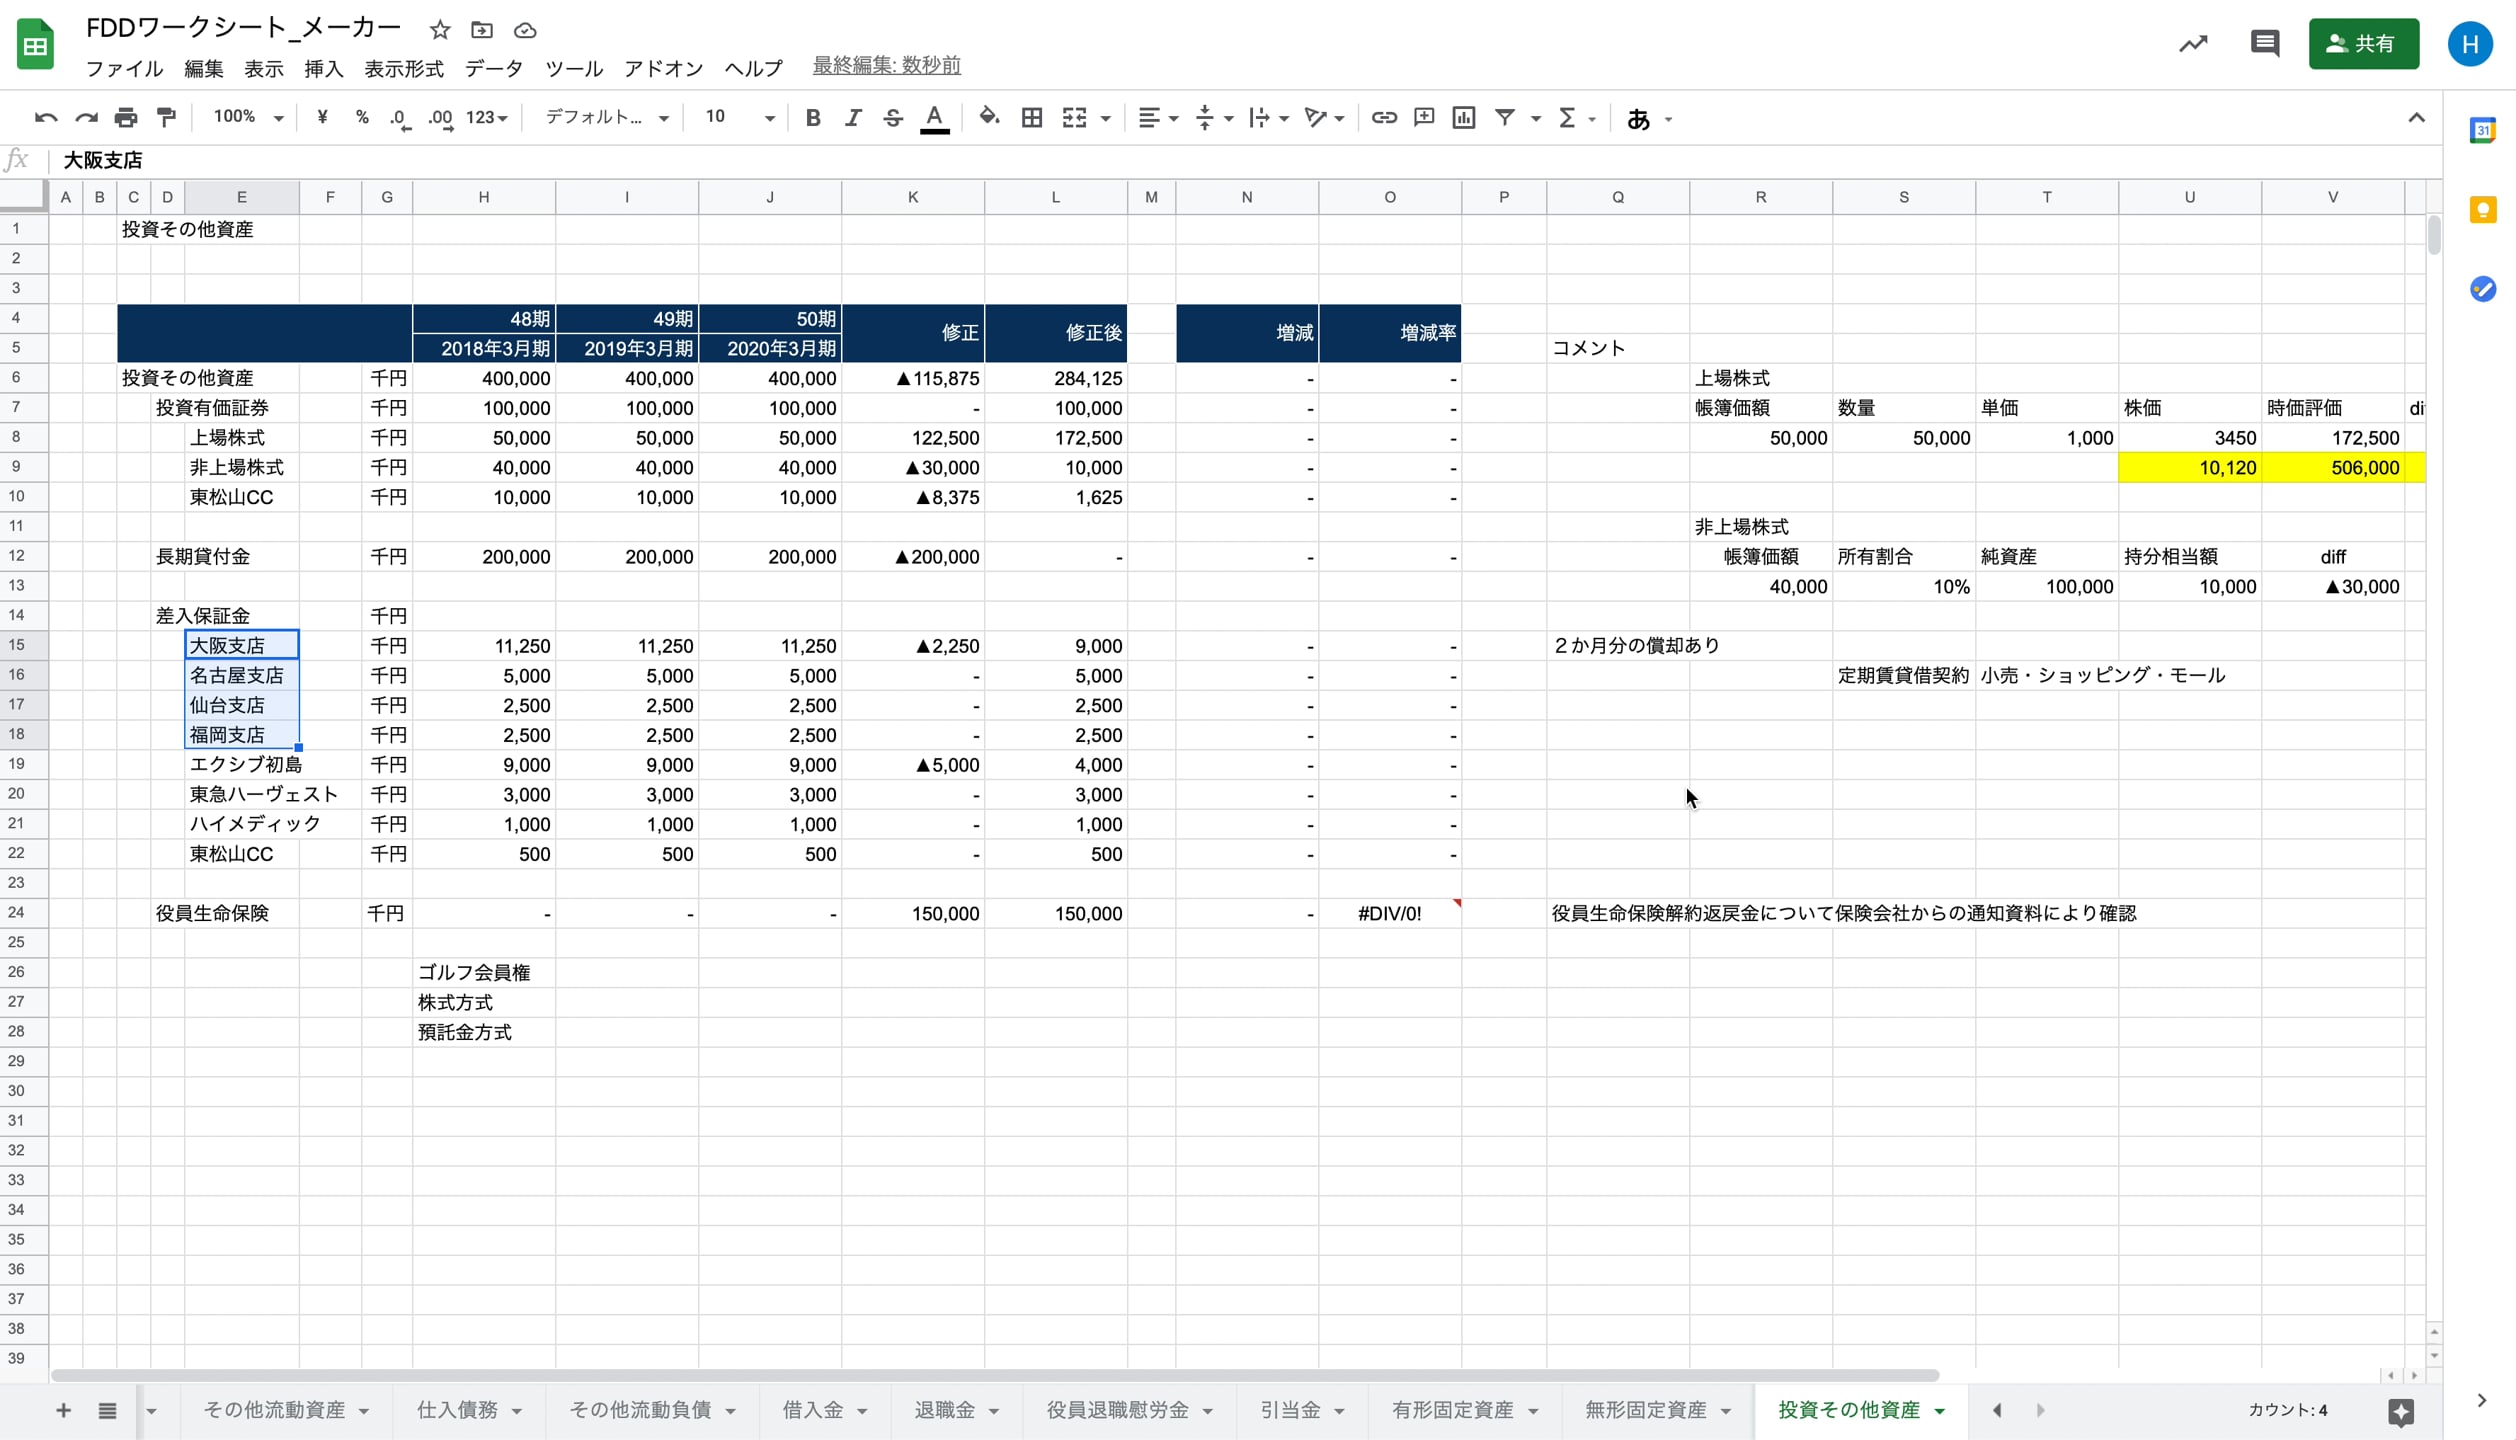
Task: Open the borders tool
Action: [1031, 118]
